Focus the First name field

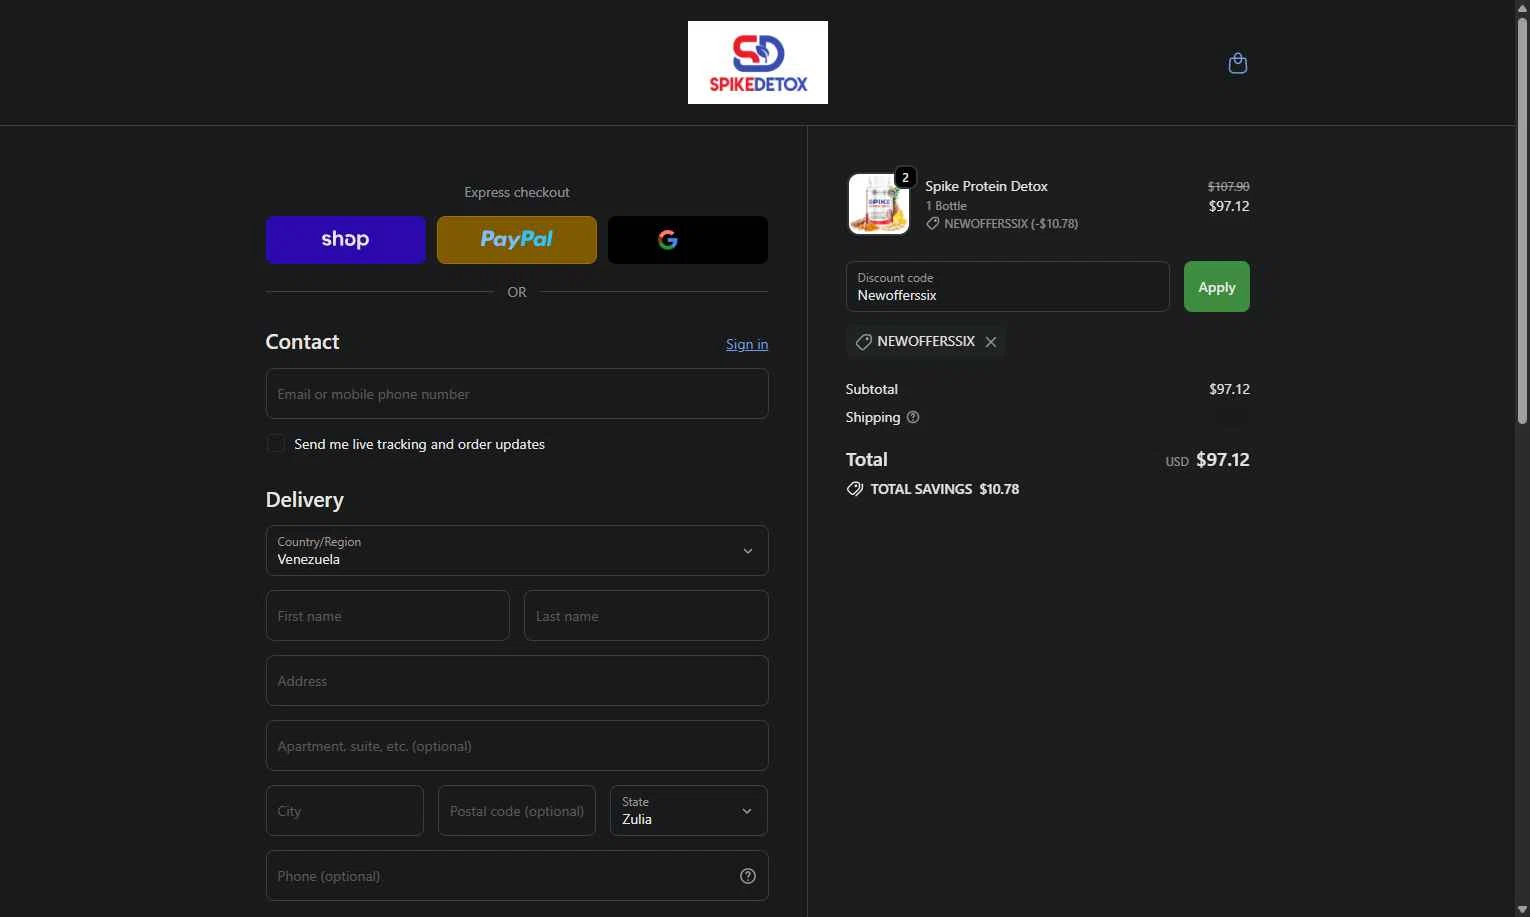pos(388,616)
